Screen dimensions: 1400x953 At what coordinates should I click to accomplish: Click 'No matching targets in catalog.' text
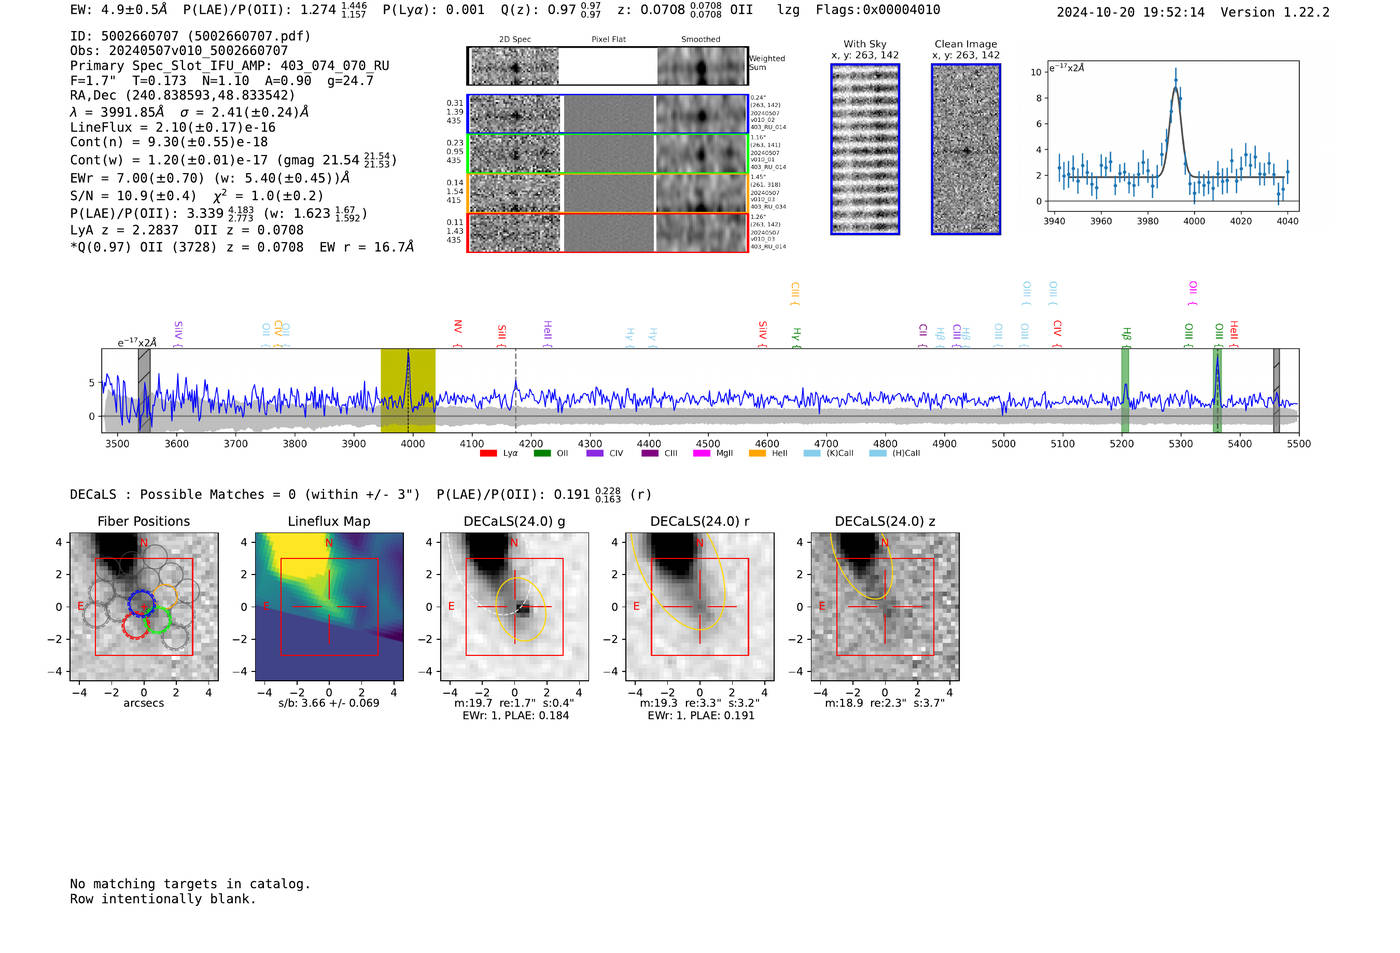[190, 884]
